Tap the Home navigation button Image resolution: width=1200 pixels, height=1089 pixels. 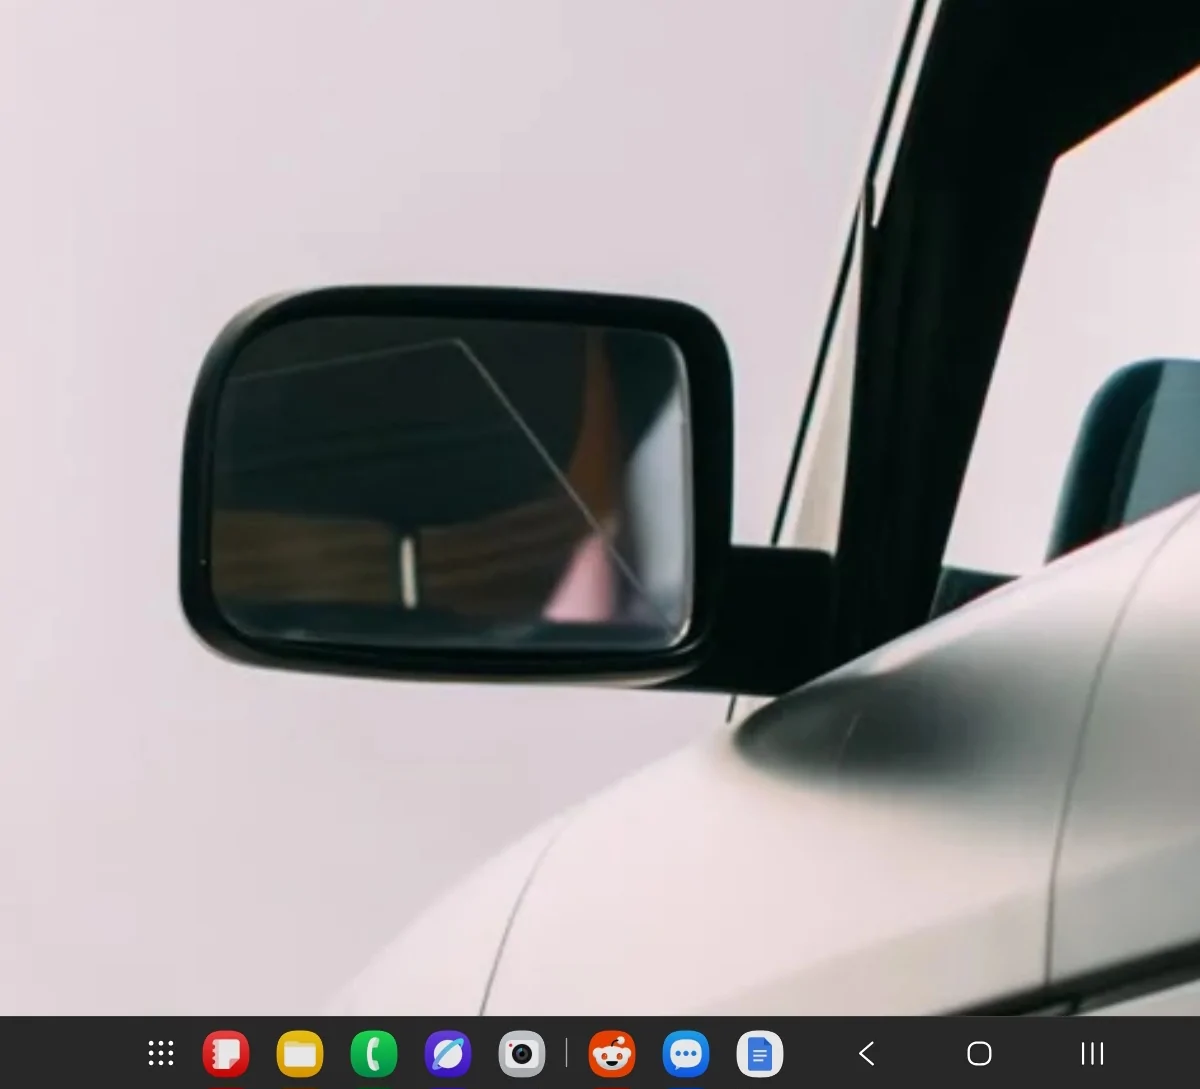(x=980, y=1053)
